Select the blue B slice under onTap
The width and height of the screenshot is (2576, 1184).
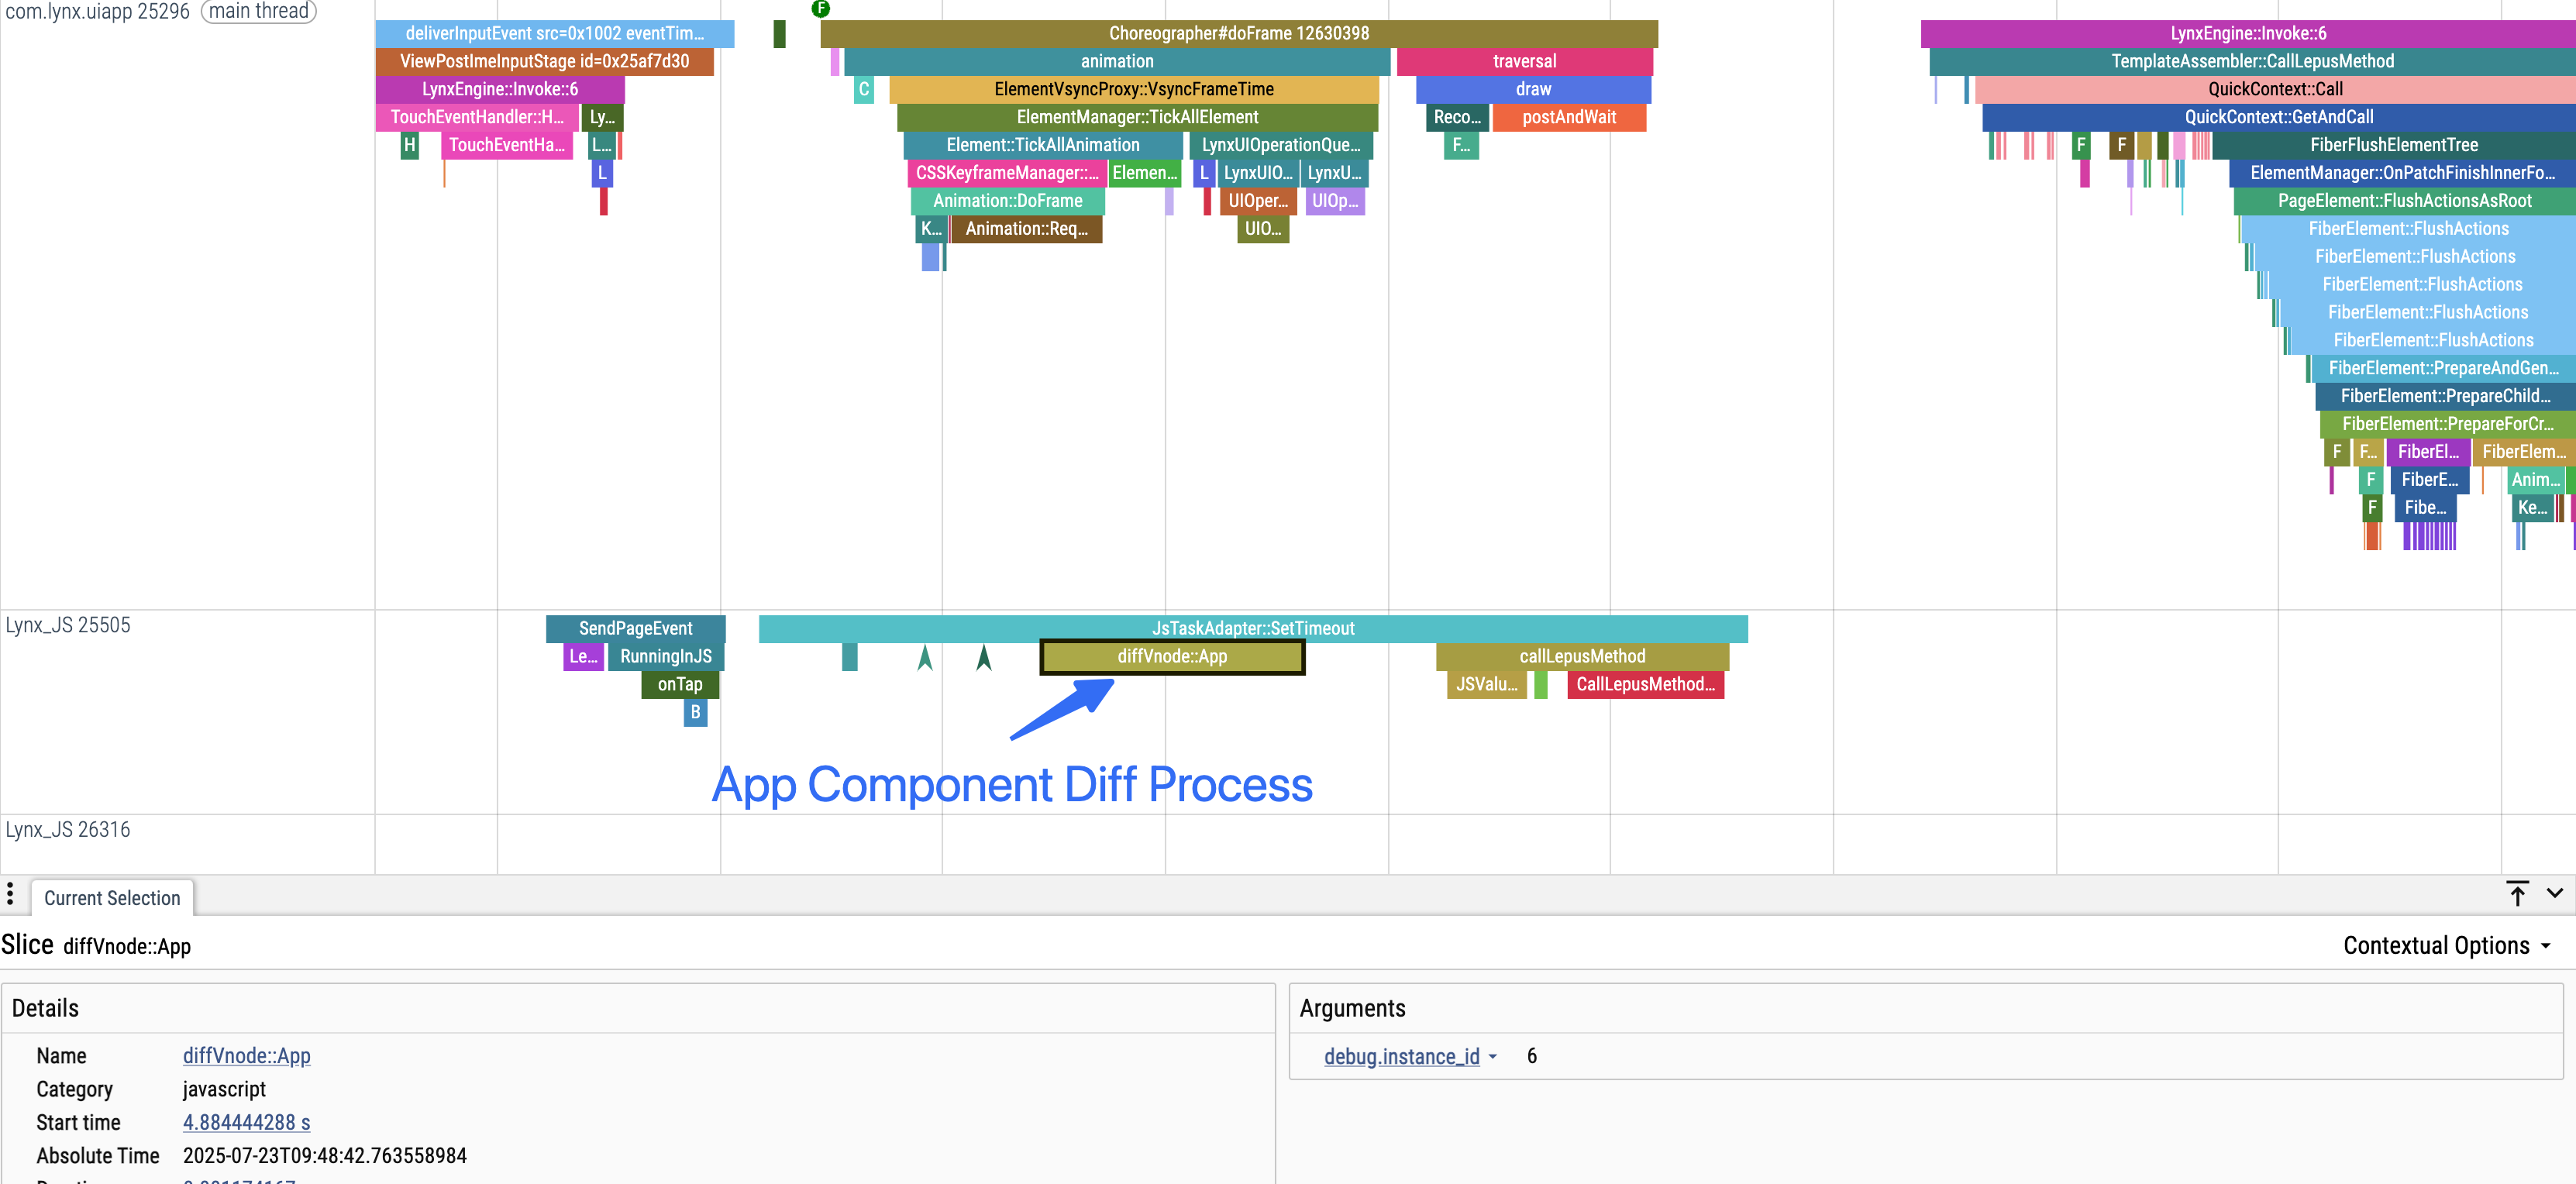click(695, 713)
